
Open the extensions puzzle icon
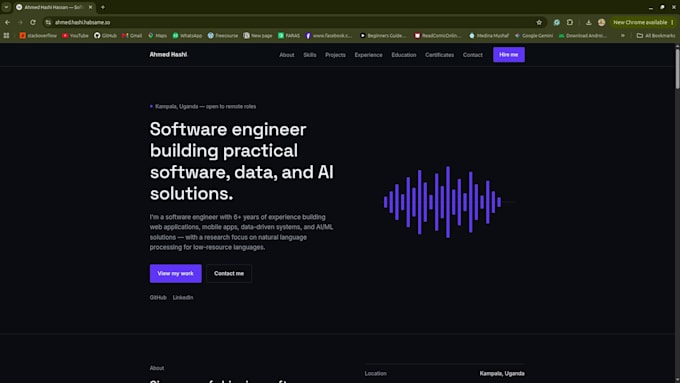(570, 22)
